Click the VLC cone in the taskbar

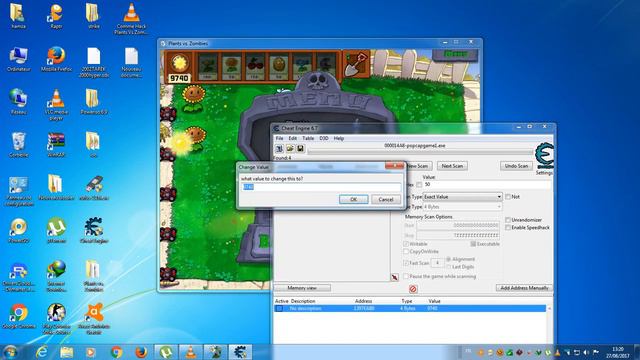tap(190, 352)
